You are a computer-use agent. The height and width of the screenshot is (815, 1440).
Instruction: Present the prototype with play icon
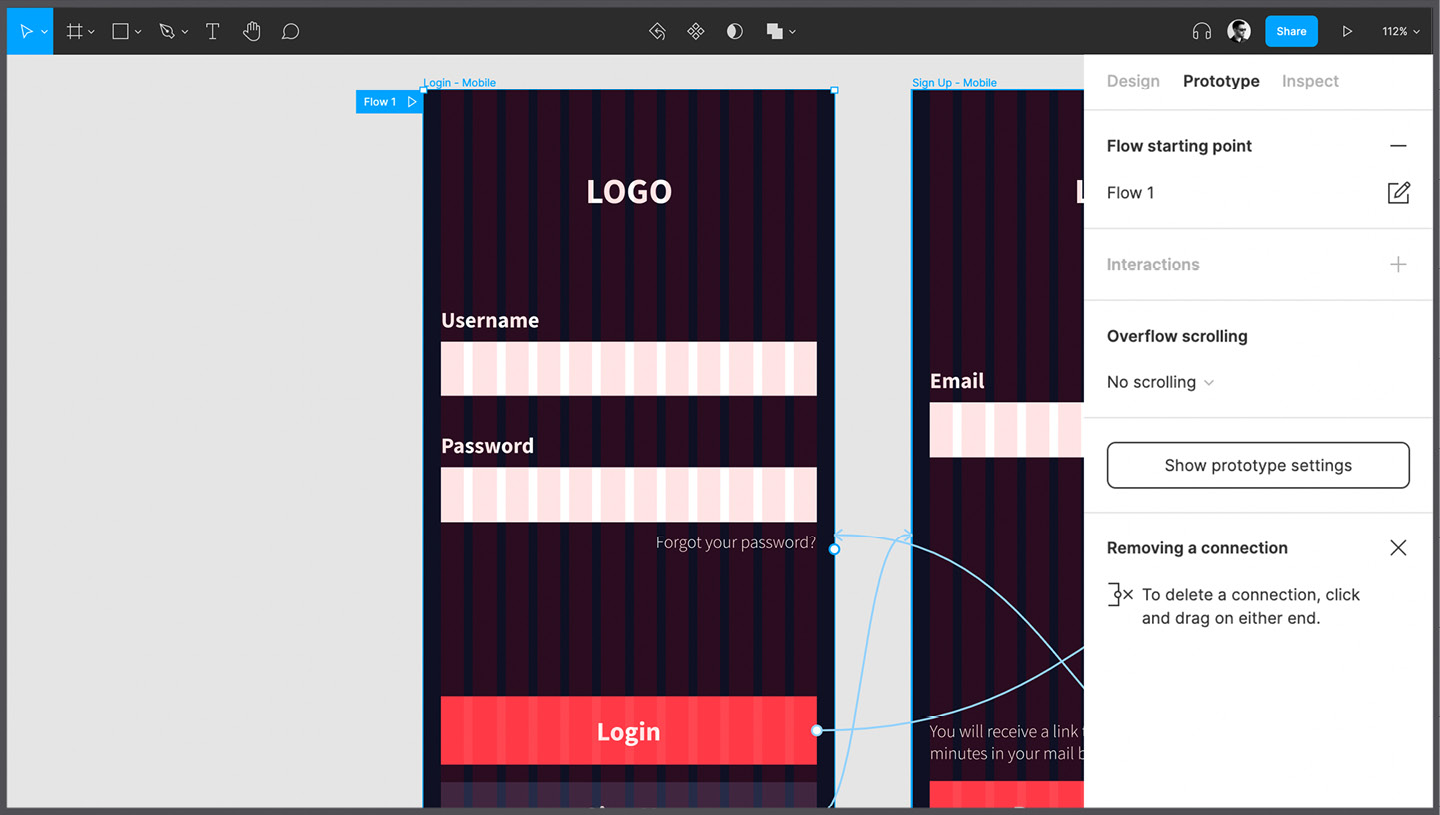tap(1347, 31)
